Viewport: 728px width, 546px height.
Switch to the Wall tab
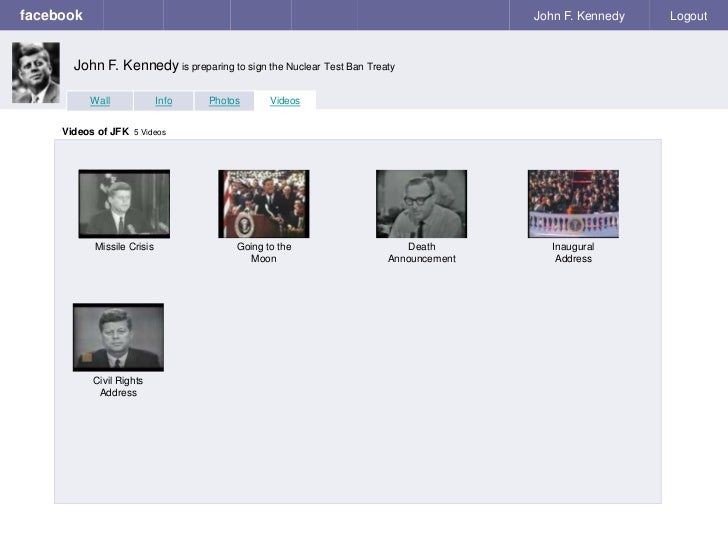[x=100, y=101]
